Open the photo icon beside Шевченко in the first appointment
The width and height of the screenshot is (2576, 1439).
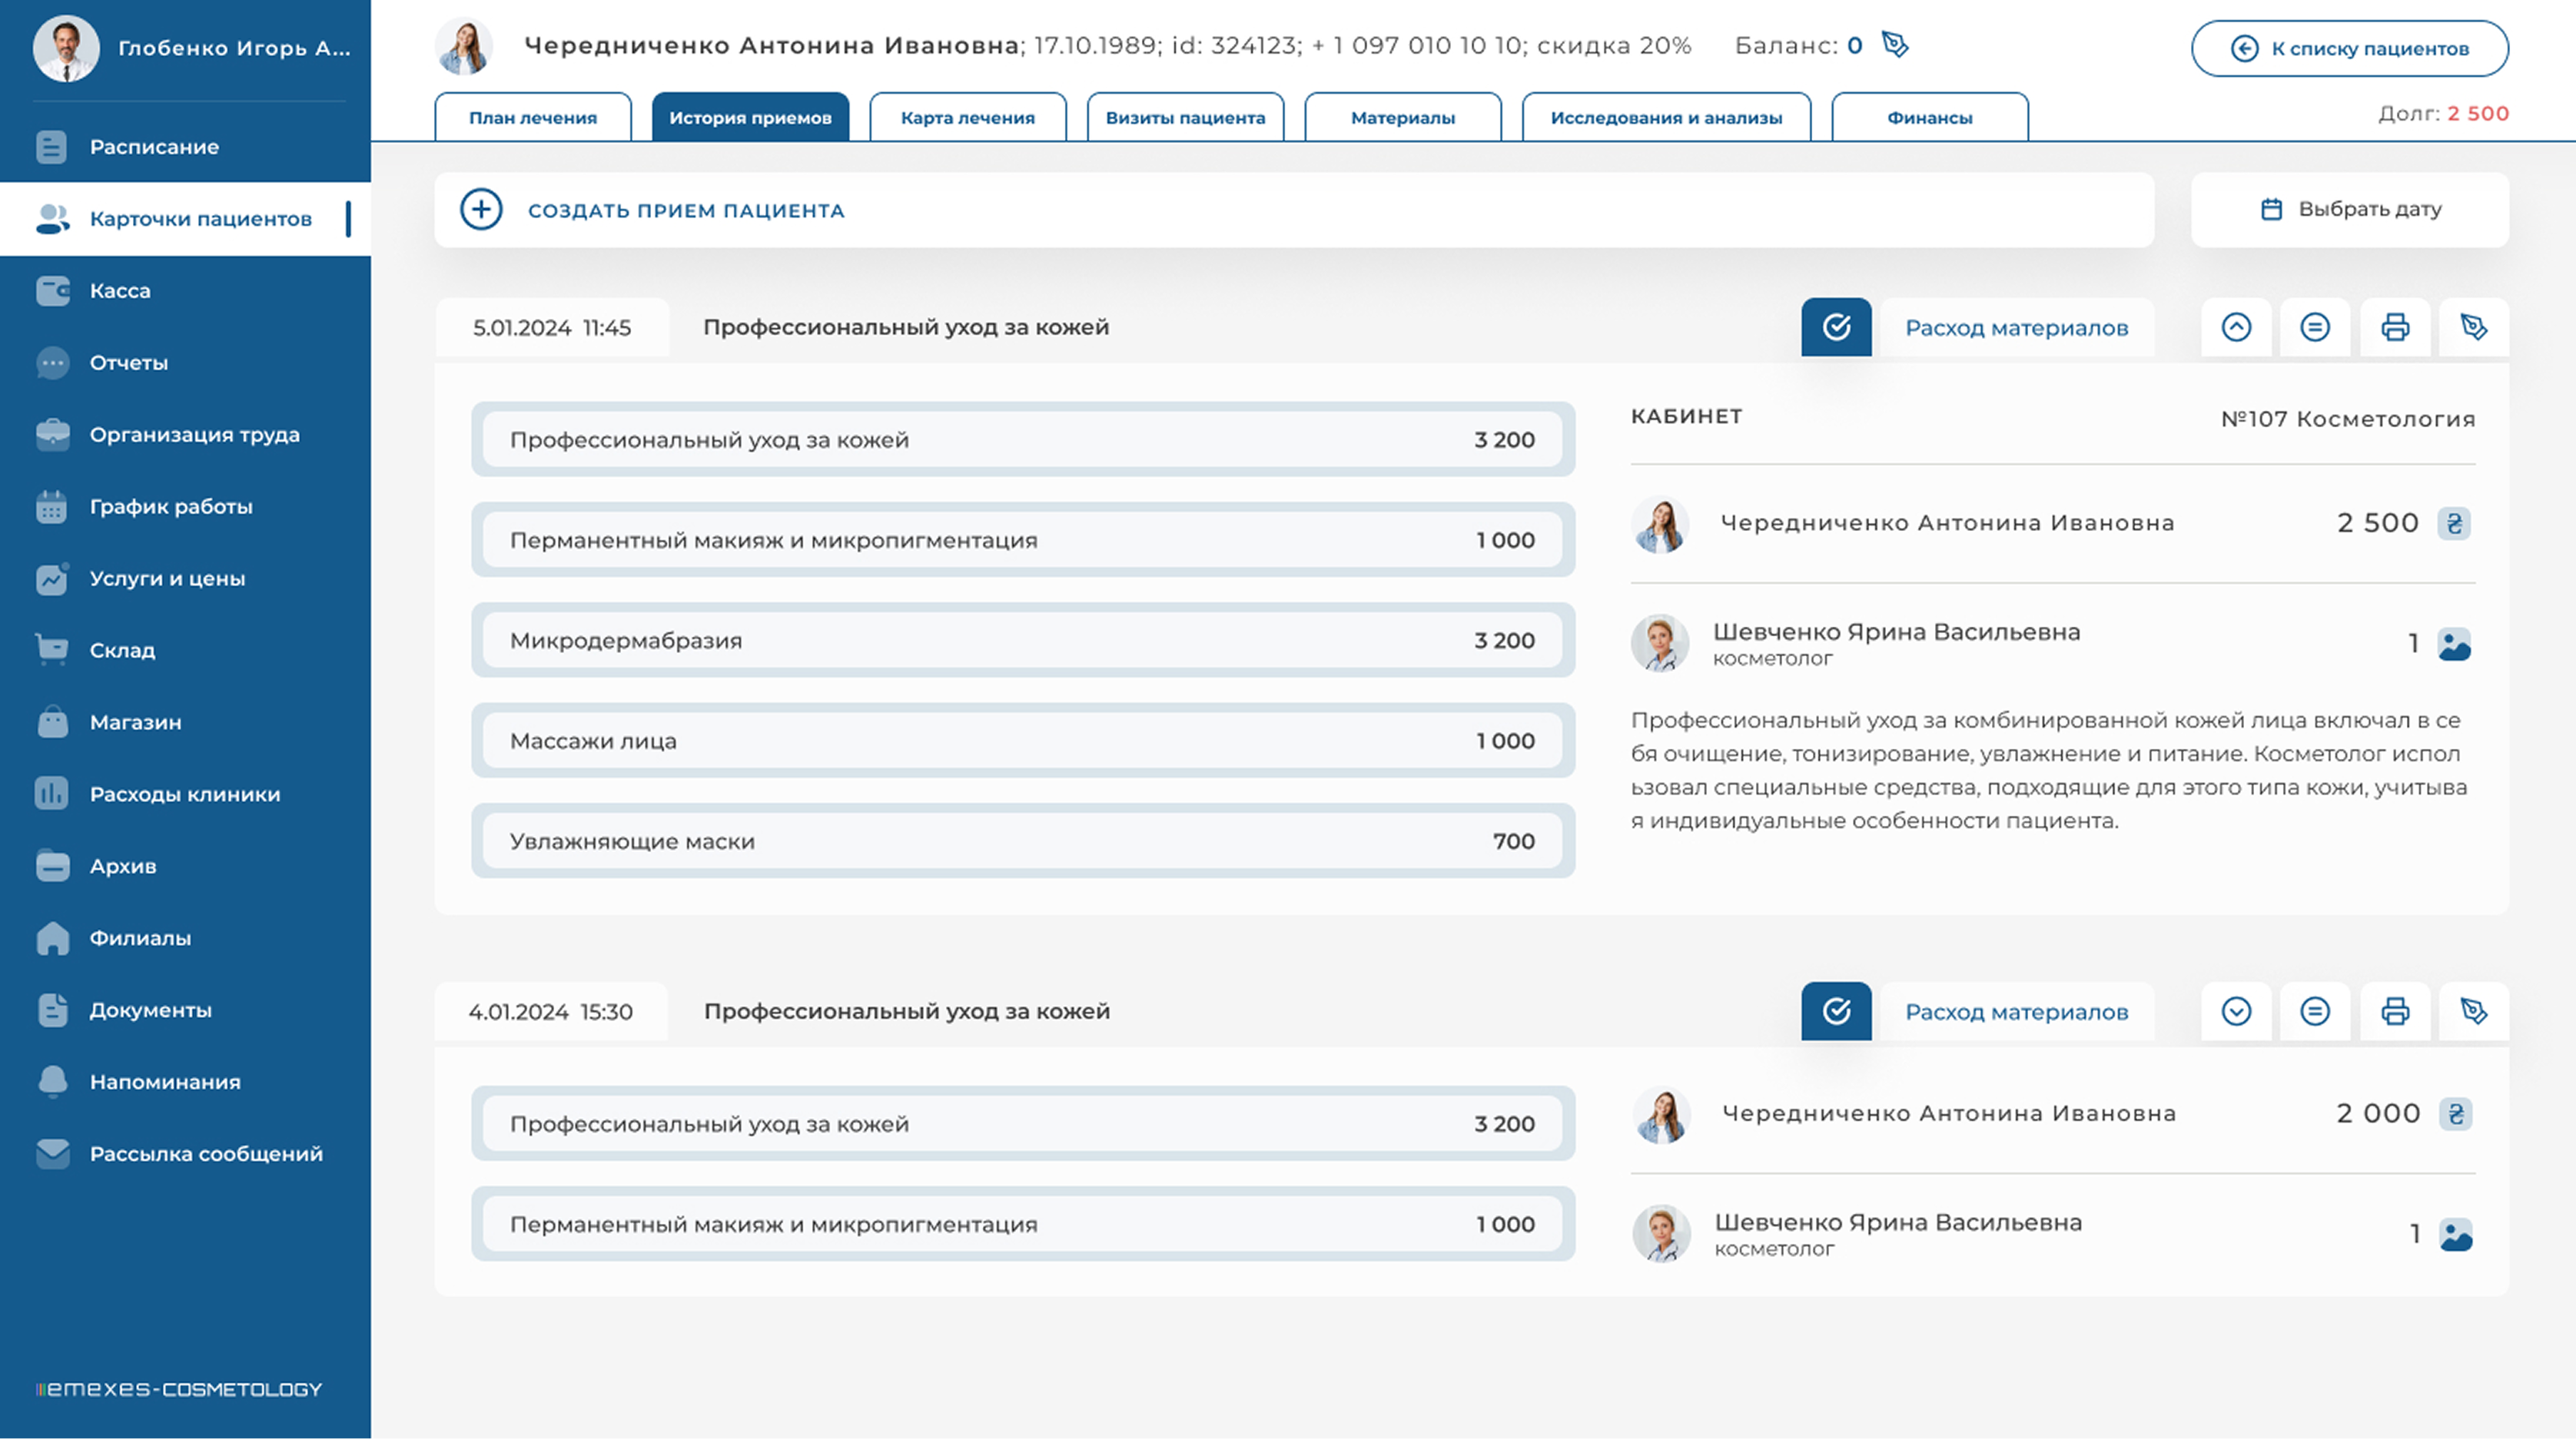(x=2454, y=644)
